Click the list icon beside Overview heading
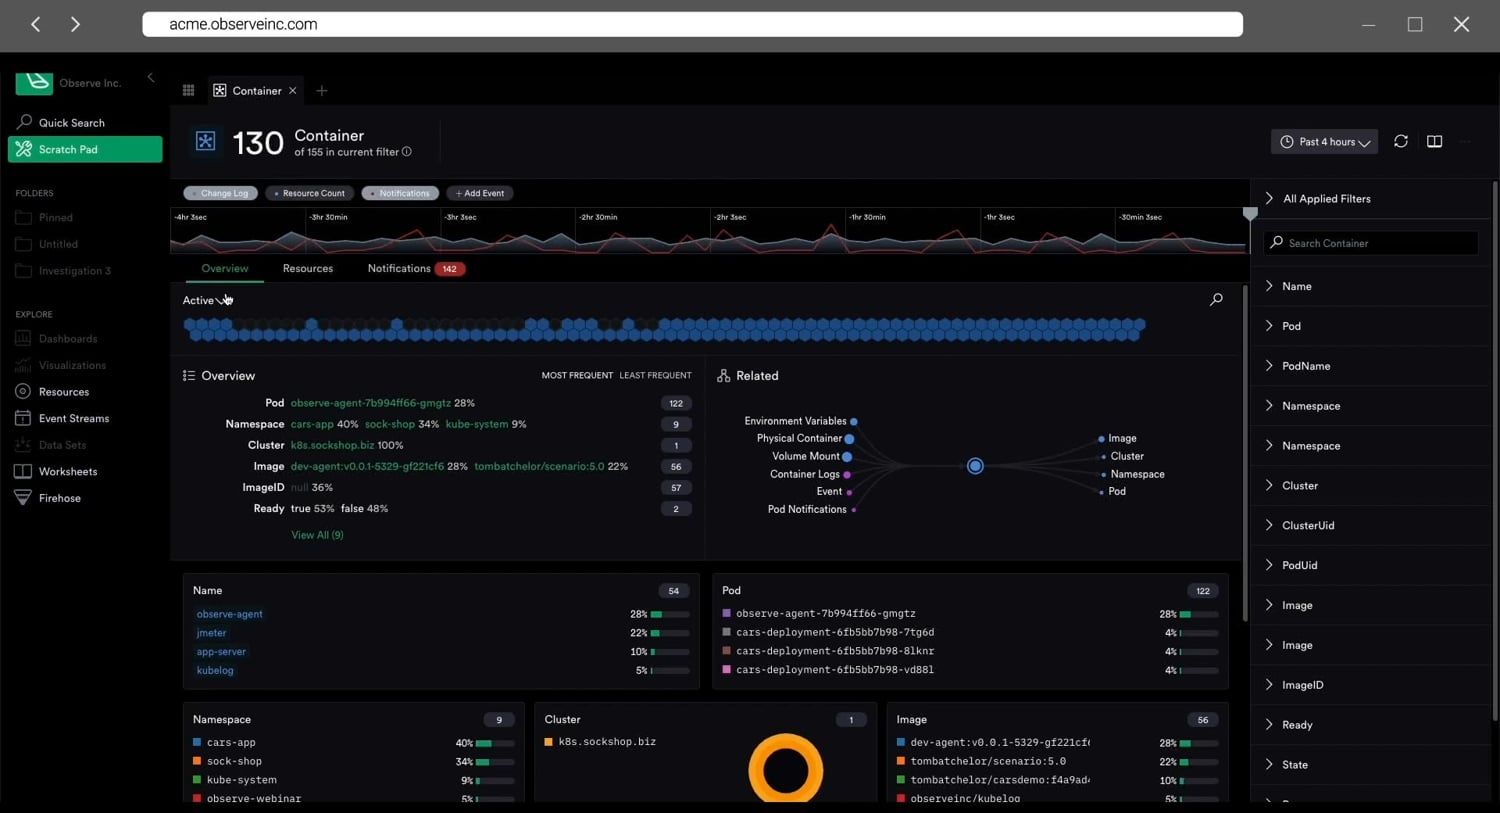The width and height of the screenshot is (1500, 813). [x=189, y=376]
